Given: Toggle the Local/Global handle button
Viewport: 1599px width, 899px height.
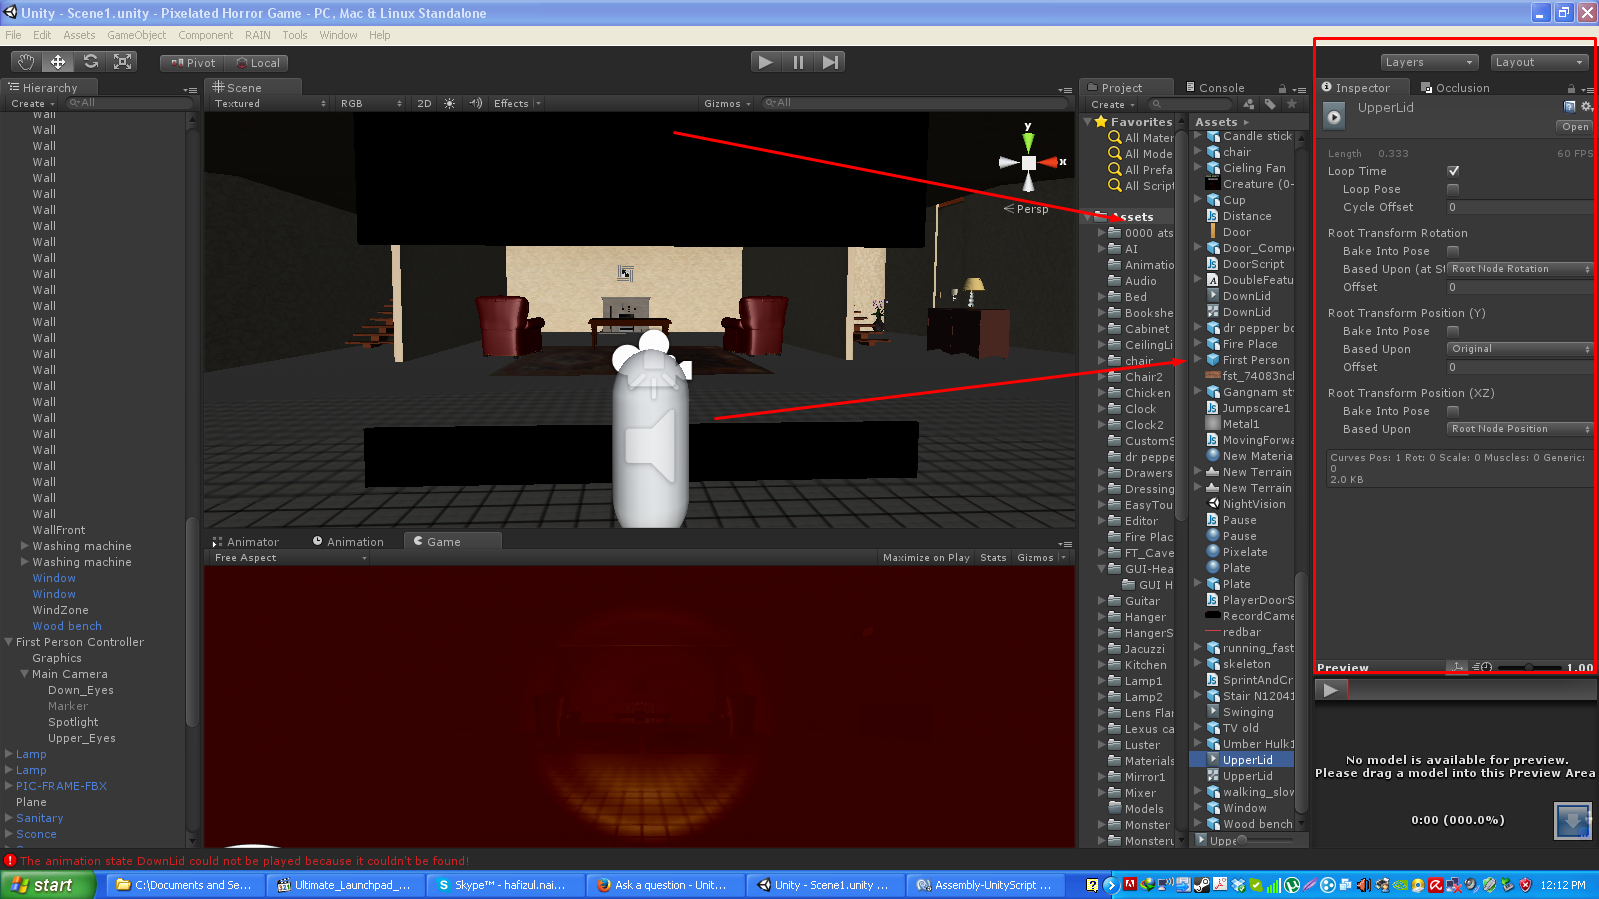Looking at the screenshot, I should [257, 62].
